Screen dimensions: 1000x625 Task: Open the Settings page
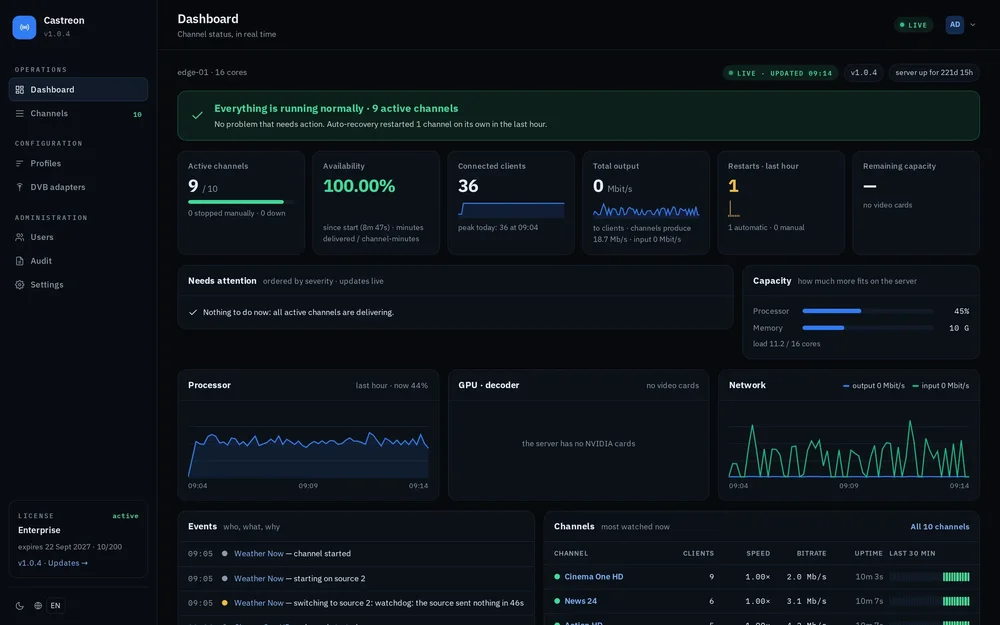click(x=78, y=285)
